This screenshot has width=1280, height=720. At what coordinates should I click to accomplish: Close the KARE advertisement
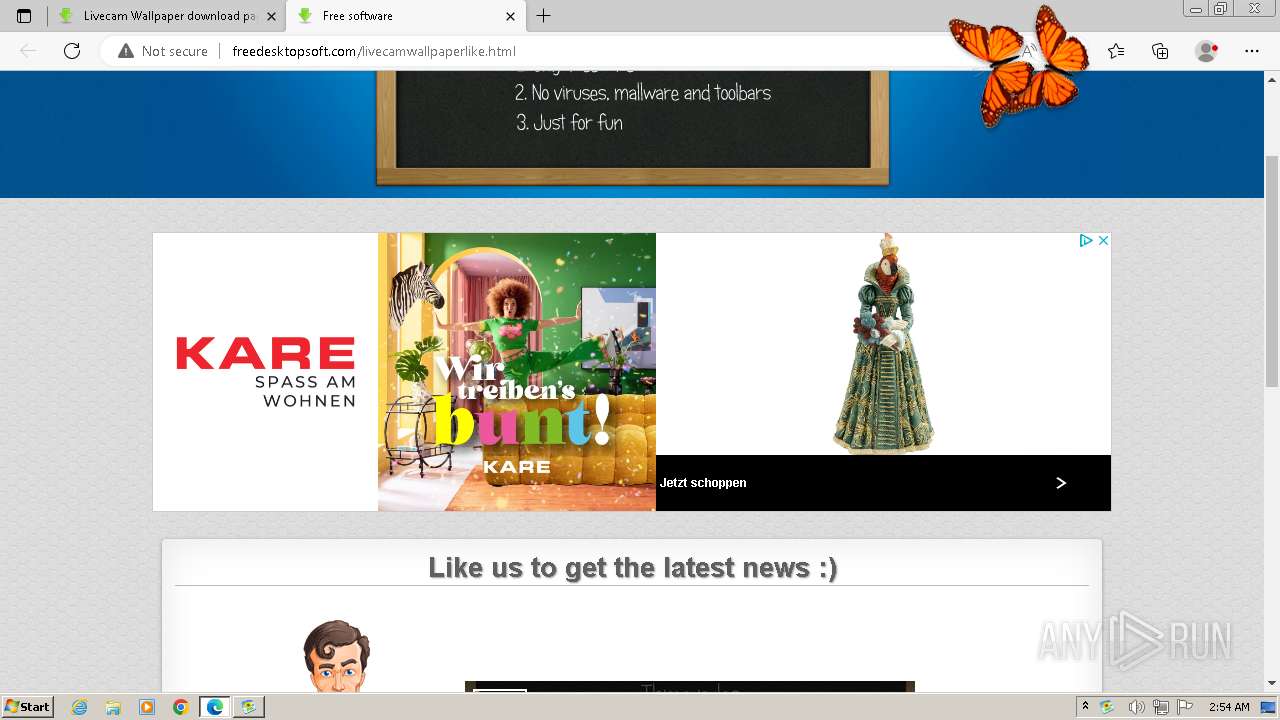pos(1103,241)
